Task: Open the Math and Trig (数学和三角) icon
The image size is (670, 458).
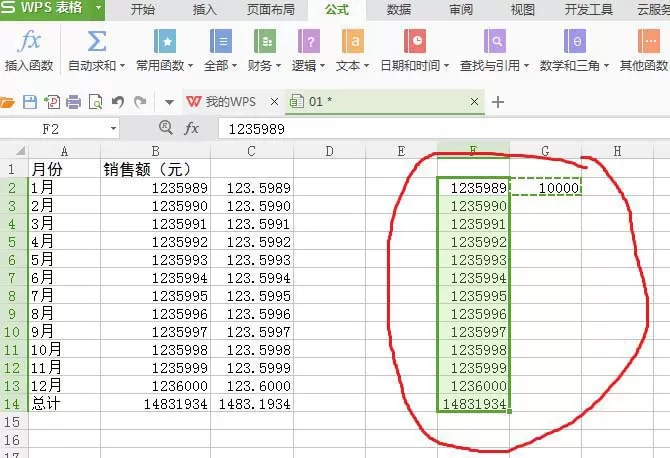Action: pos(574,41)
